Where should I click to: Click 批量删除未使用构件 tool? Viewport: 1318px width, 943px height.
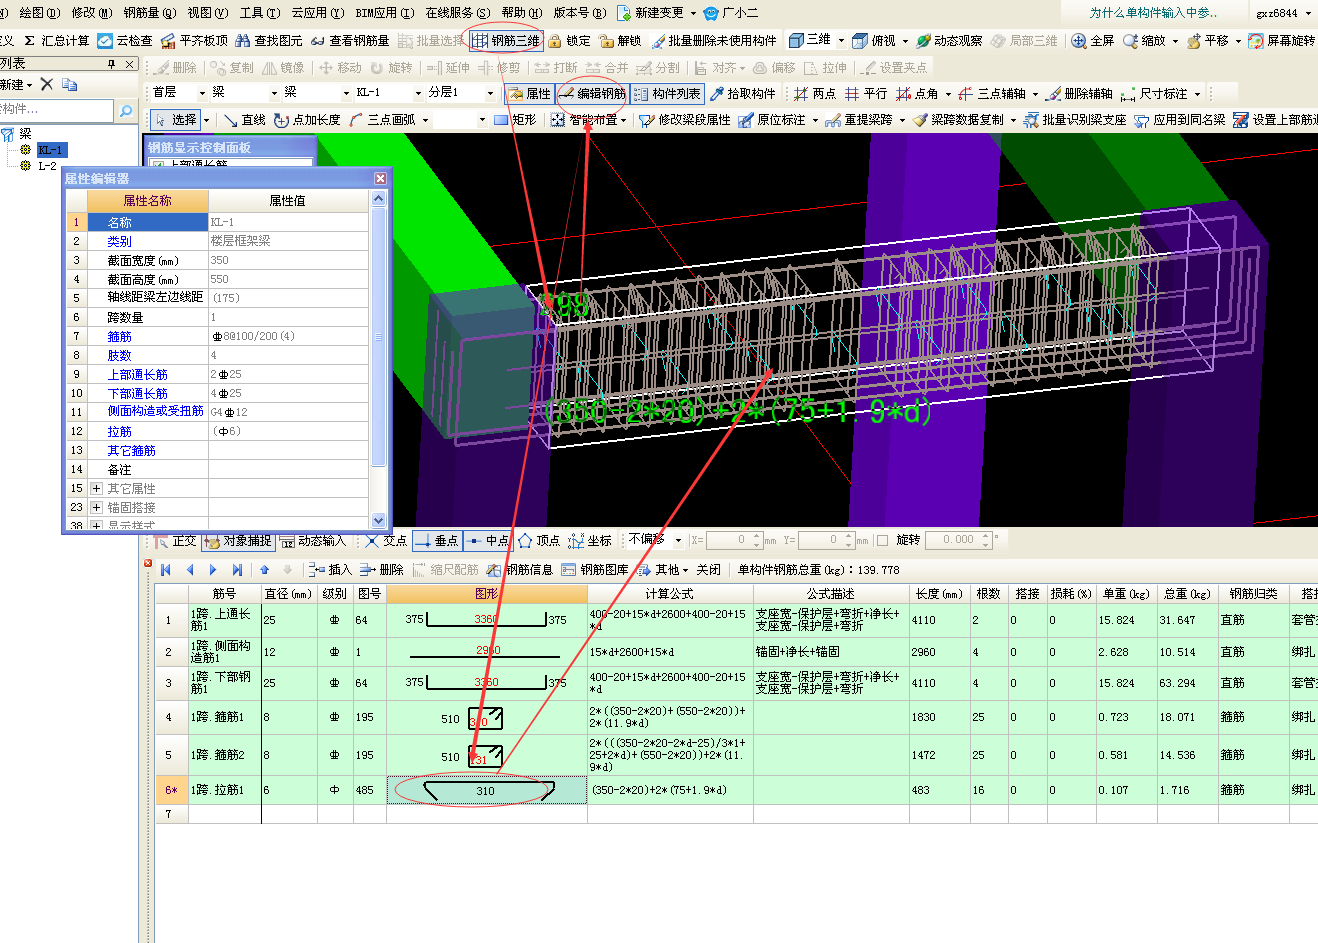(714, 41)
